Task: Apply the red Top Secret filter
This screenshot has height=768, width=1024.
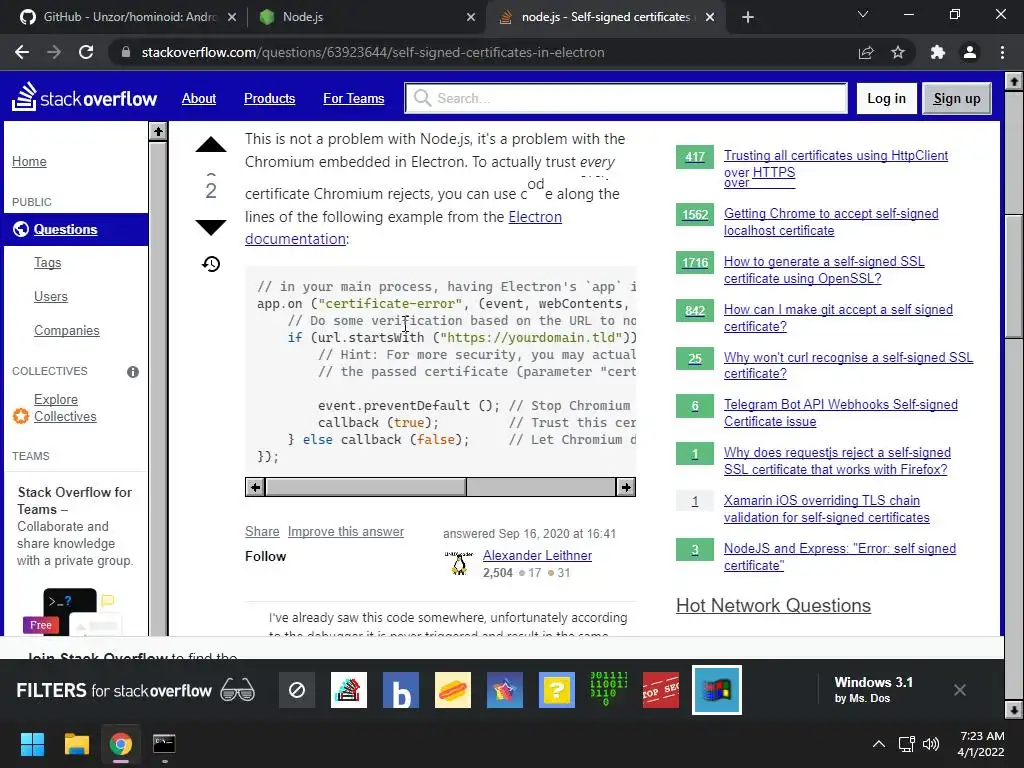Action: coord(660,690)
